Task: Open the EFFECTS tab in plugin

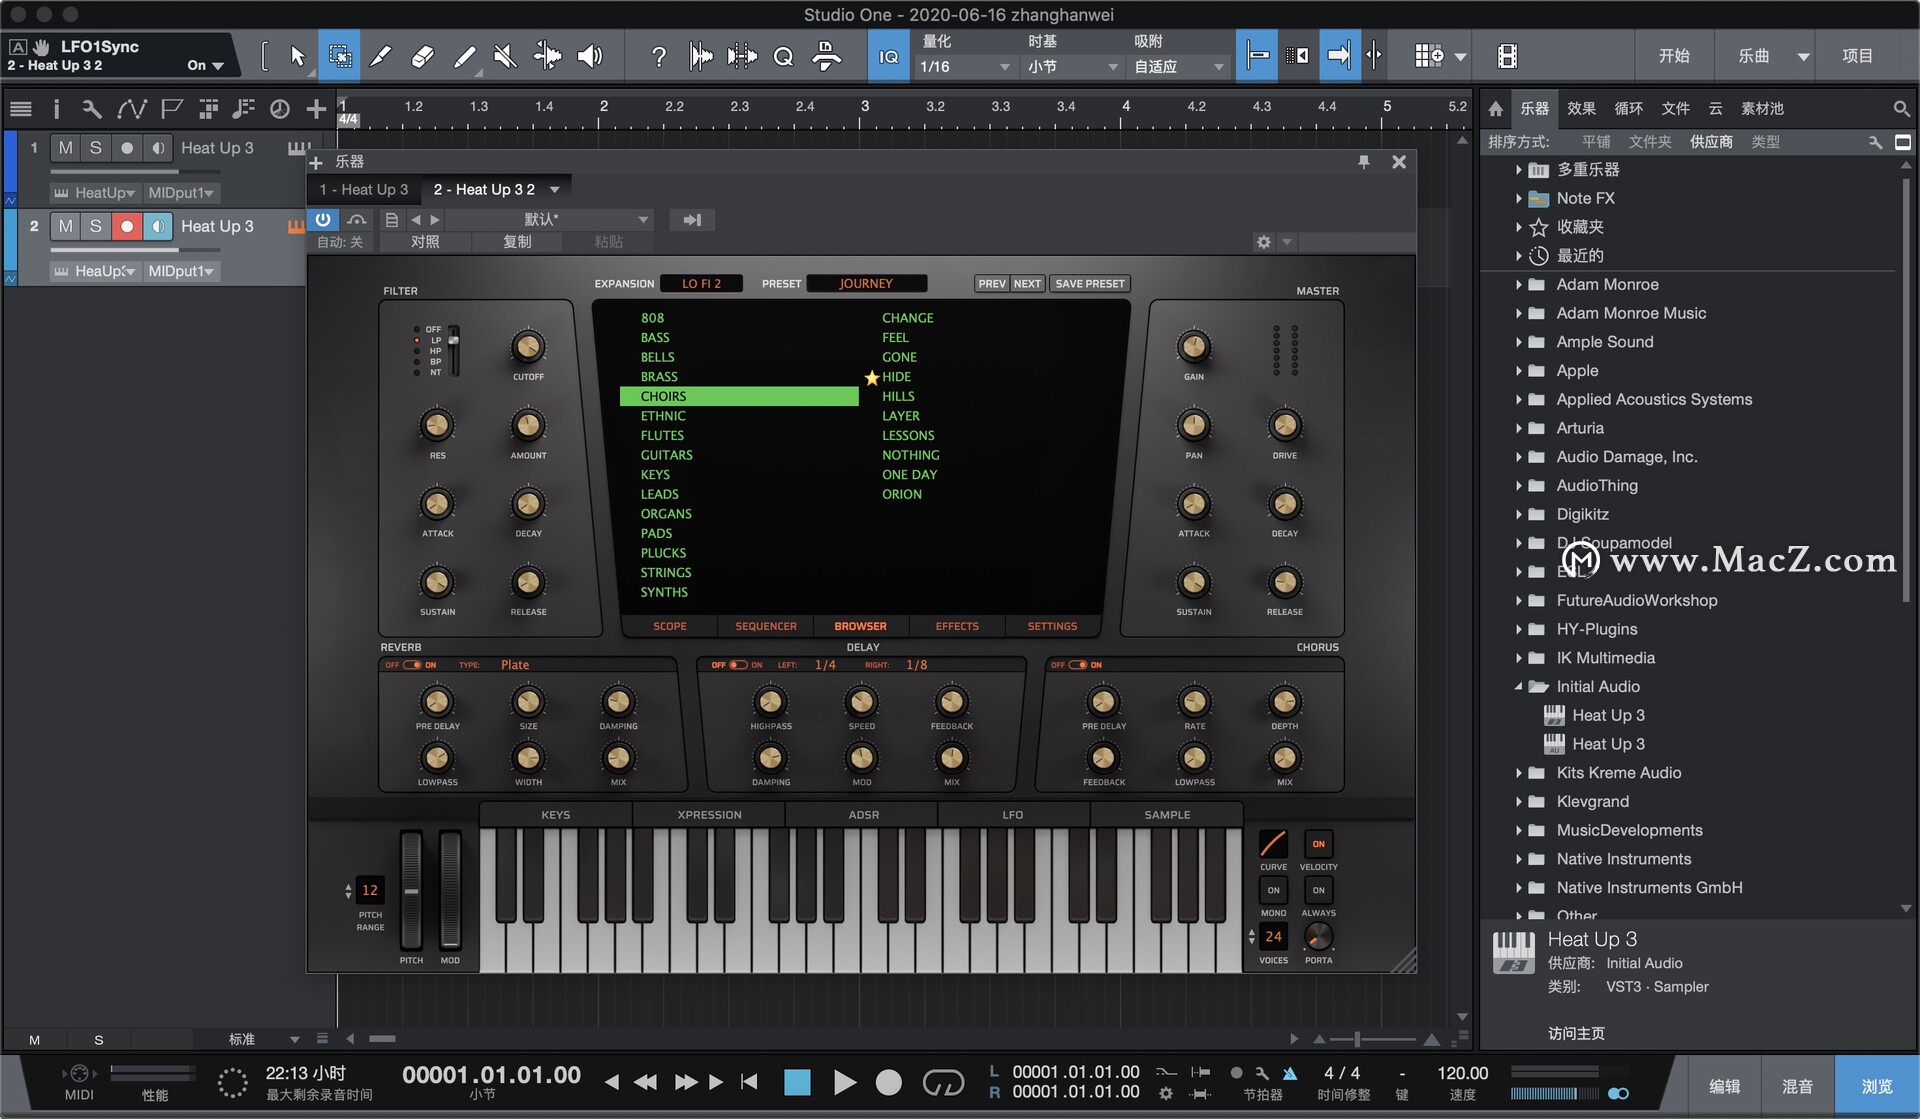Action: (957, 626)
